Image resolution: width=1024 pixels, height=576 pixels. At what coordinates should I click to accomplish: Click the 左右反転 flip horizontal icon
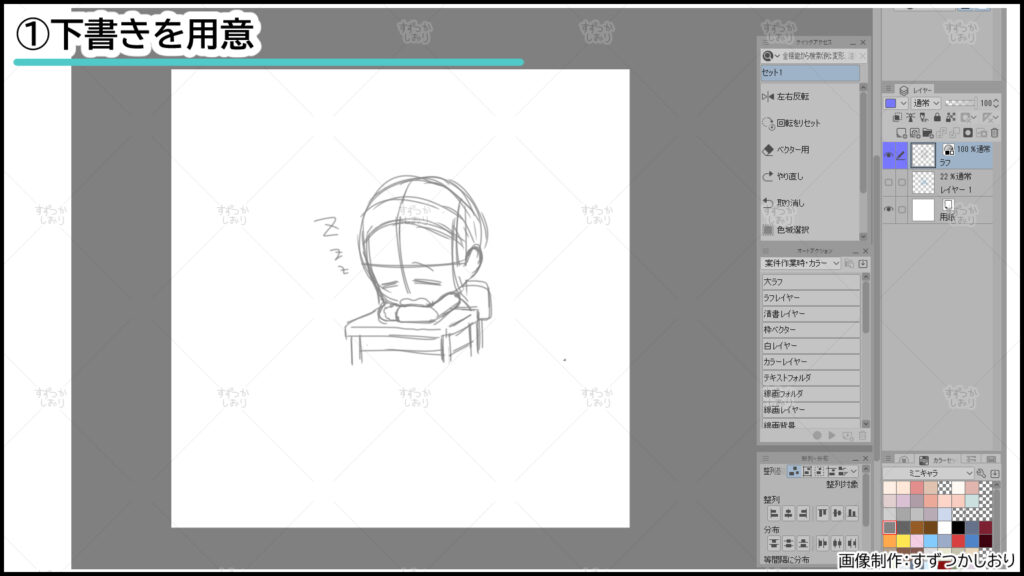(x=768, y=97)
